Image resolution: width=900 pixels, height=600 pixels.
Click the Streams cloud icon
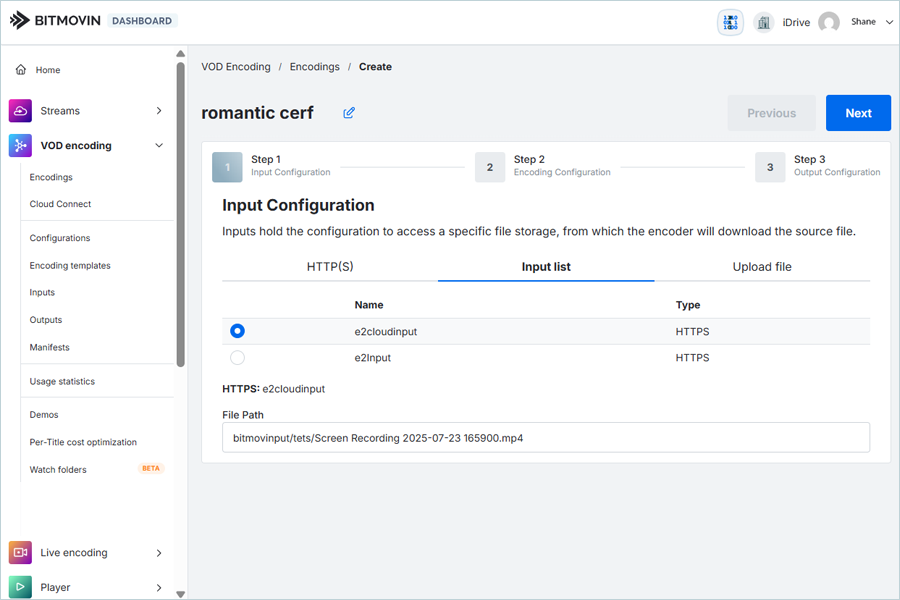click(x=20, y=111)
